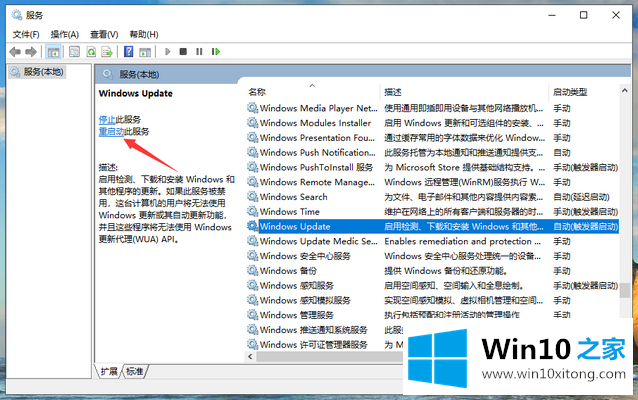The width and height of the screenshot is (638, 400).
Task: Stop service with the square icon
Action: [183, 52]
